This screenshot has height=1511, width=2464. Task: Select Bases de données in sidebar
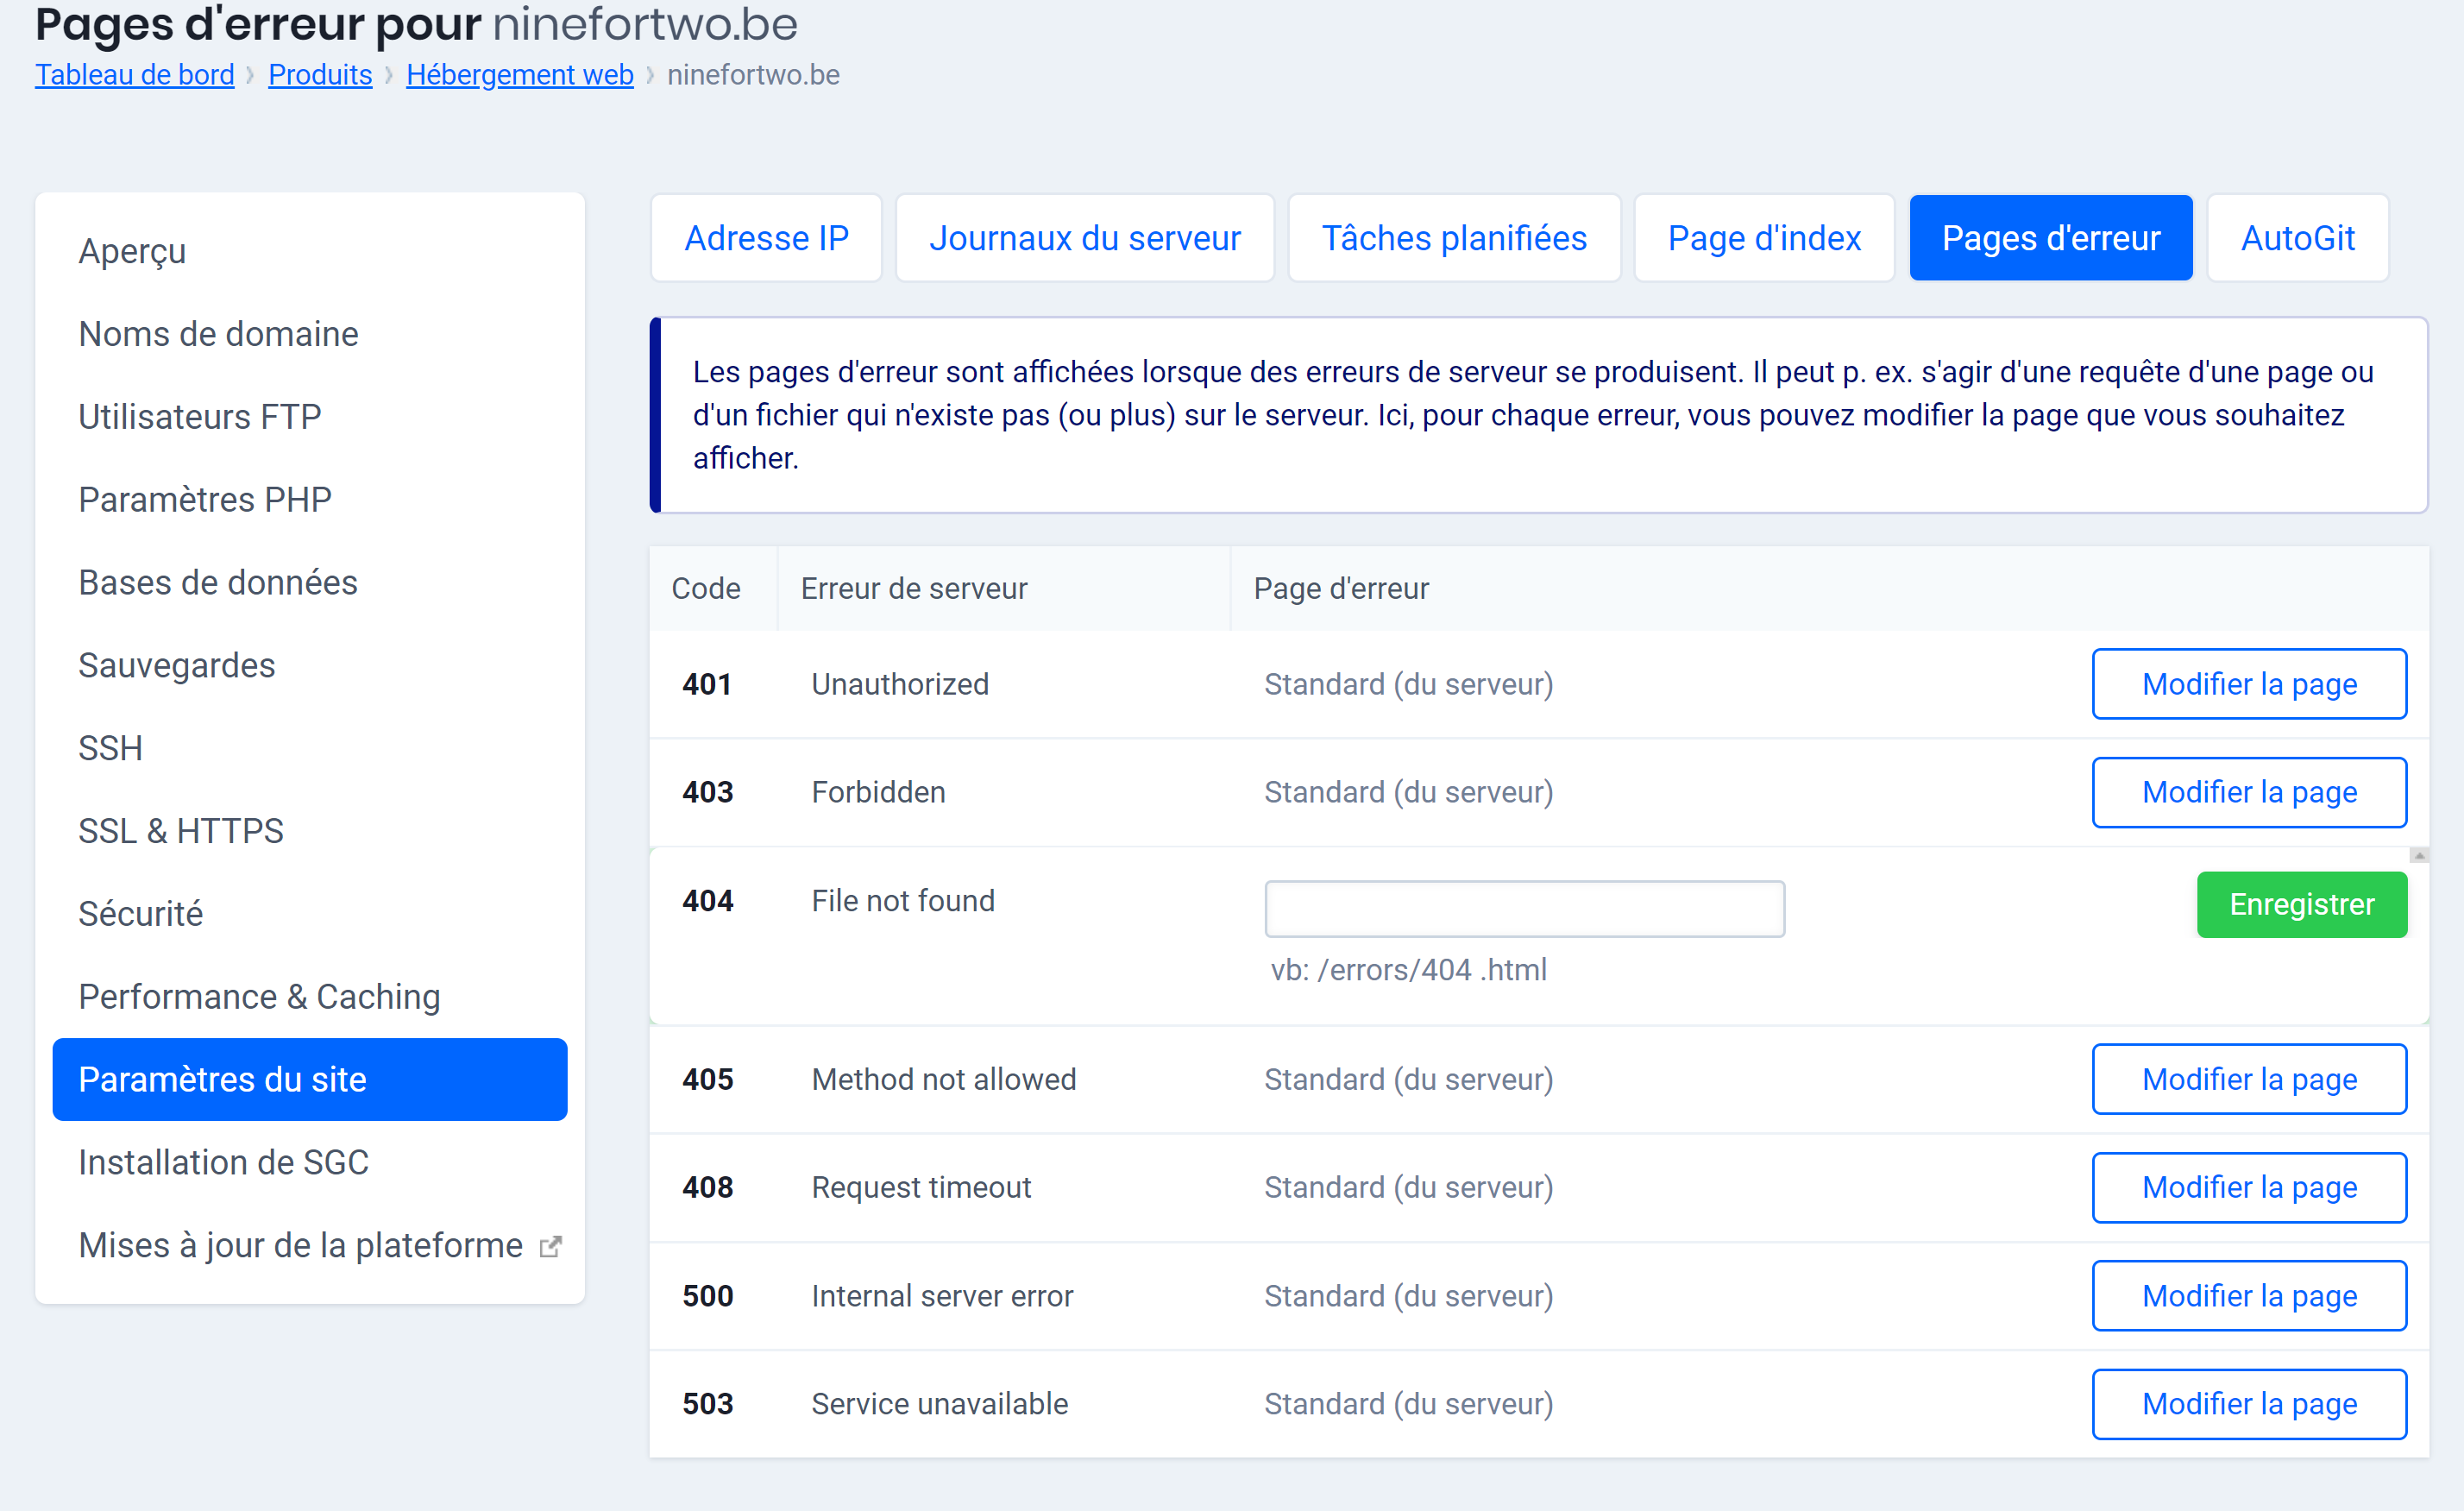[218, 582]
